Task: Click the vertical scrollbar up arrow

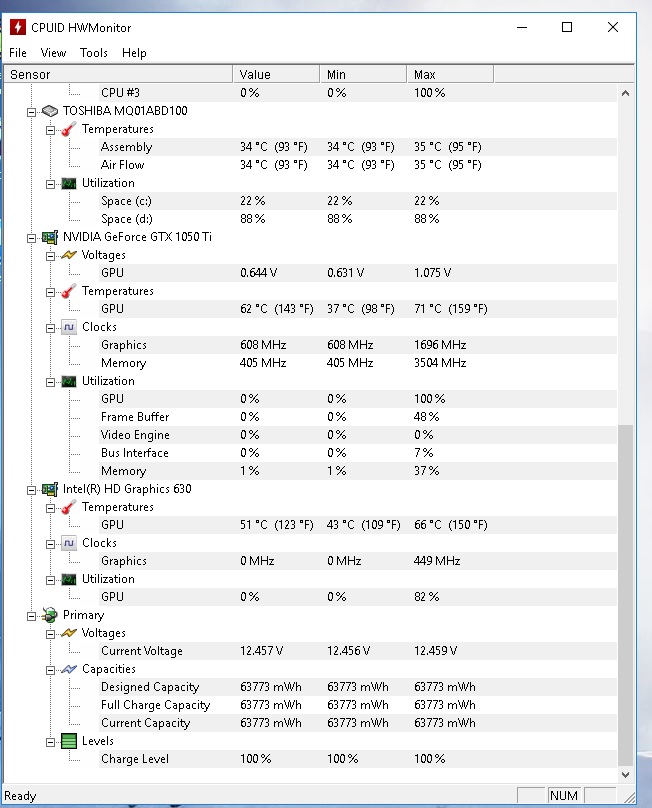Action: [626, 93]
